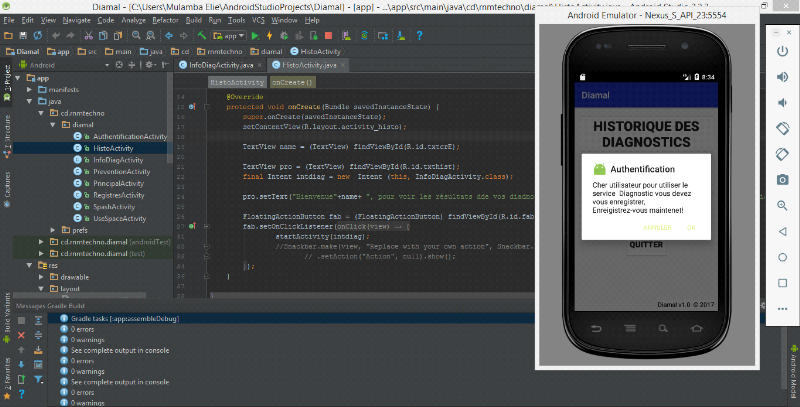Click the green Run app button

click(255, 35)
